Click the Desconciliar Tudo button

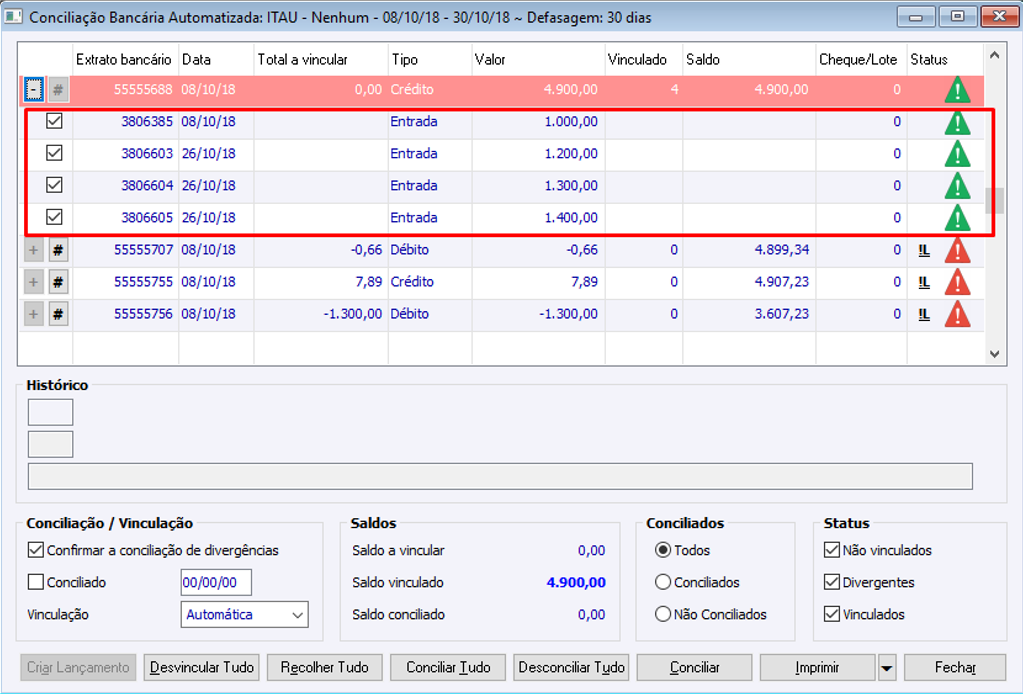572,668
